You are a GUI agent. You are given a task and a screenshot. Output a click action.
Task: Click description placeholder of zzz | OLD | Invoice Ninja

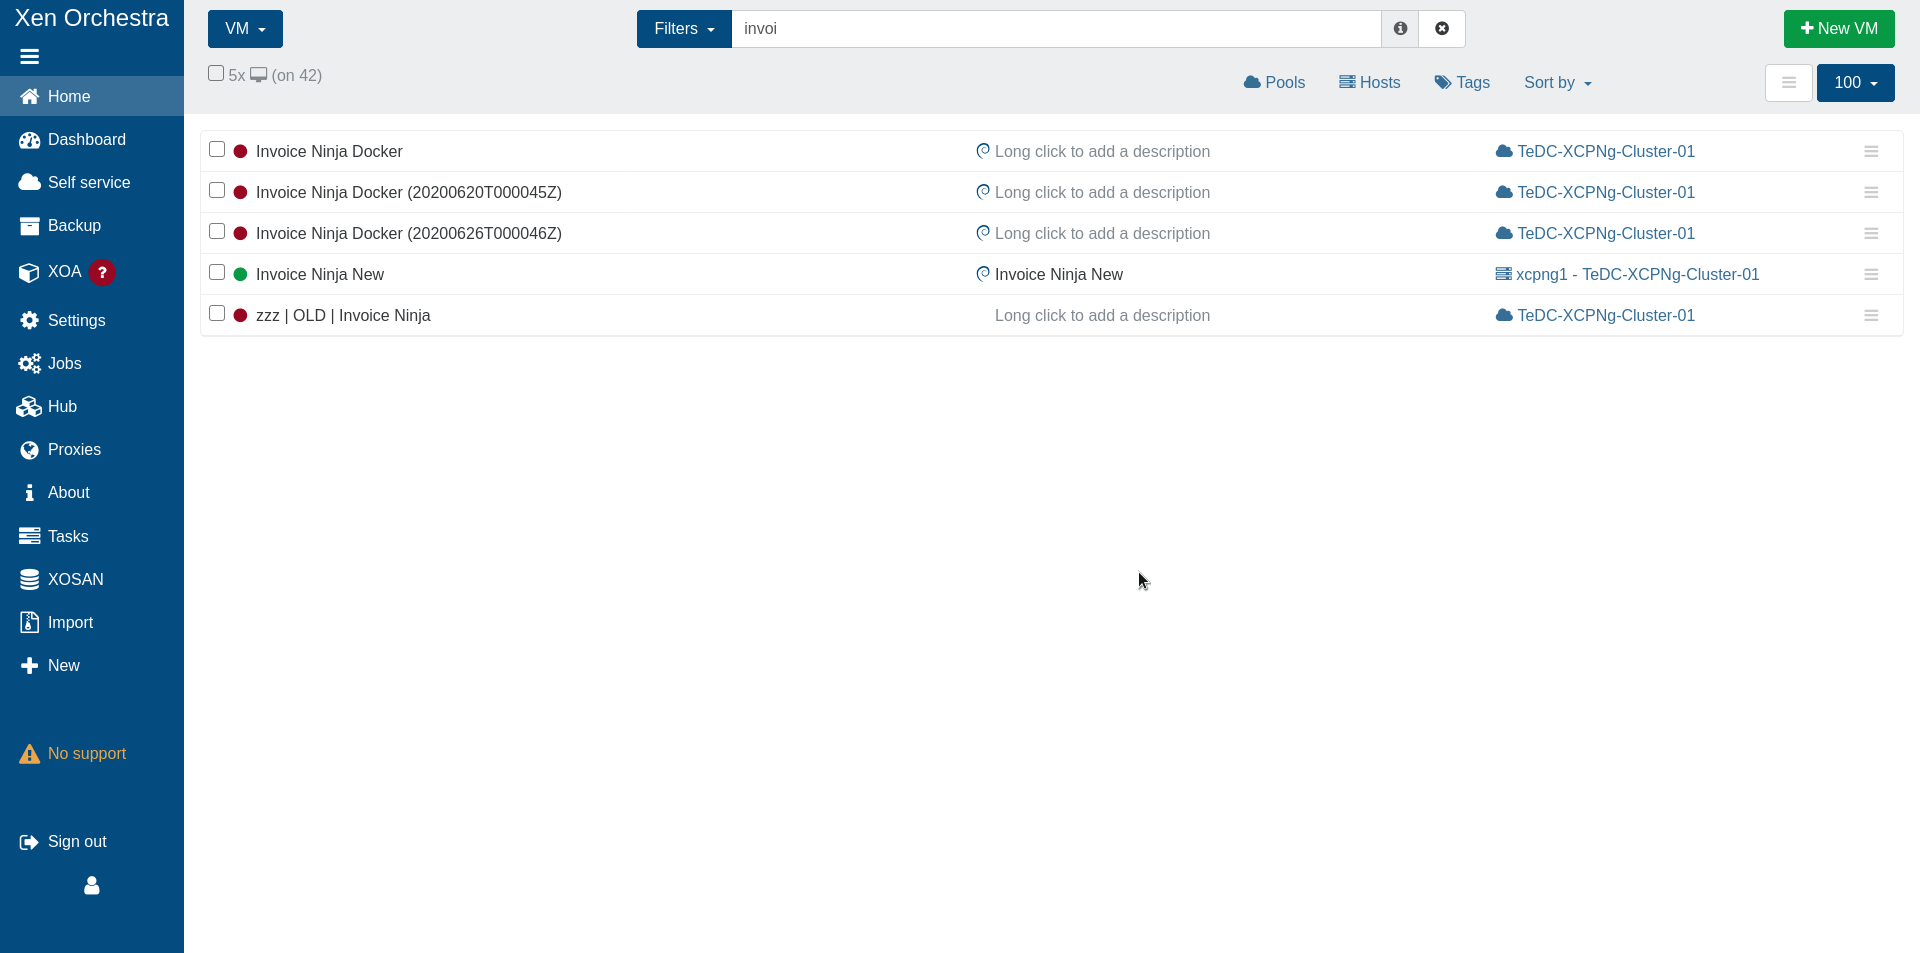click(1102, 316)
